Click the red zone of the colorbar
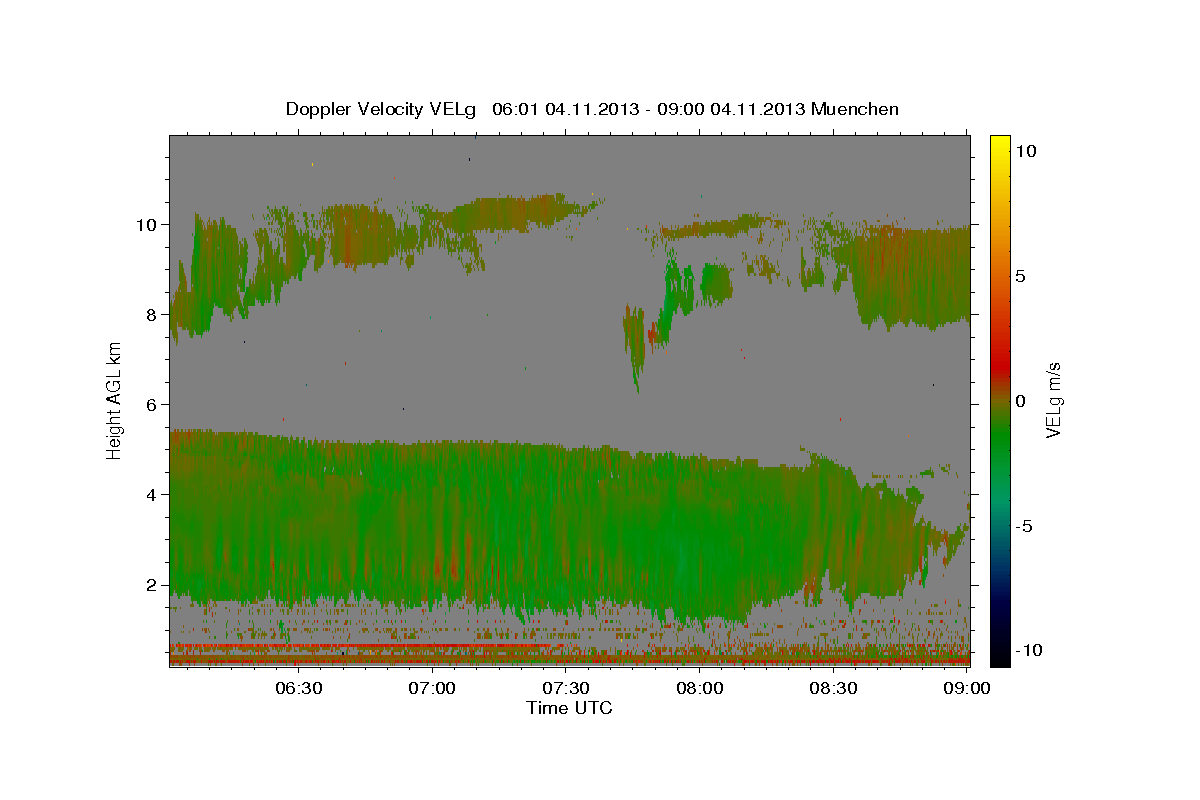The image size is (1200, 800). pyautogui.click(x=999, y=365)
